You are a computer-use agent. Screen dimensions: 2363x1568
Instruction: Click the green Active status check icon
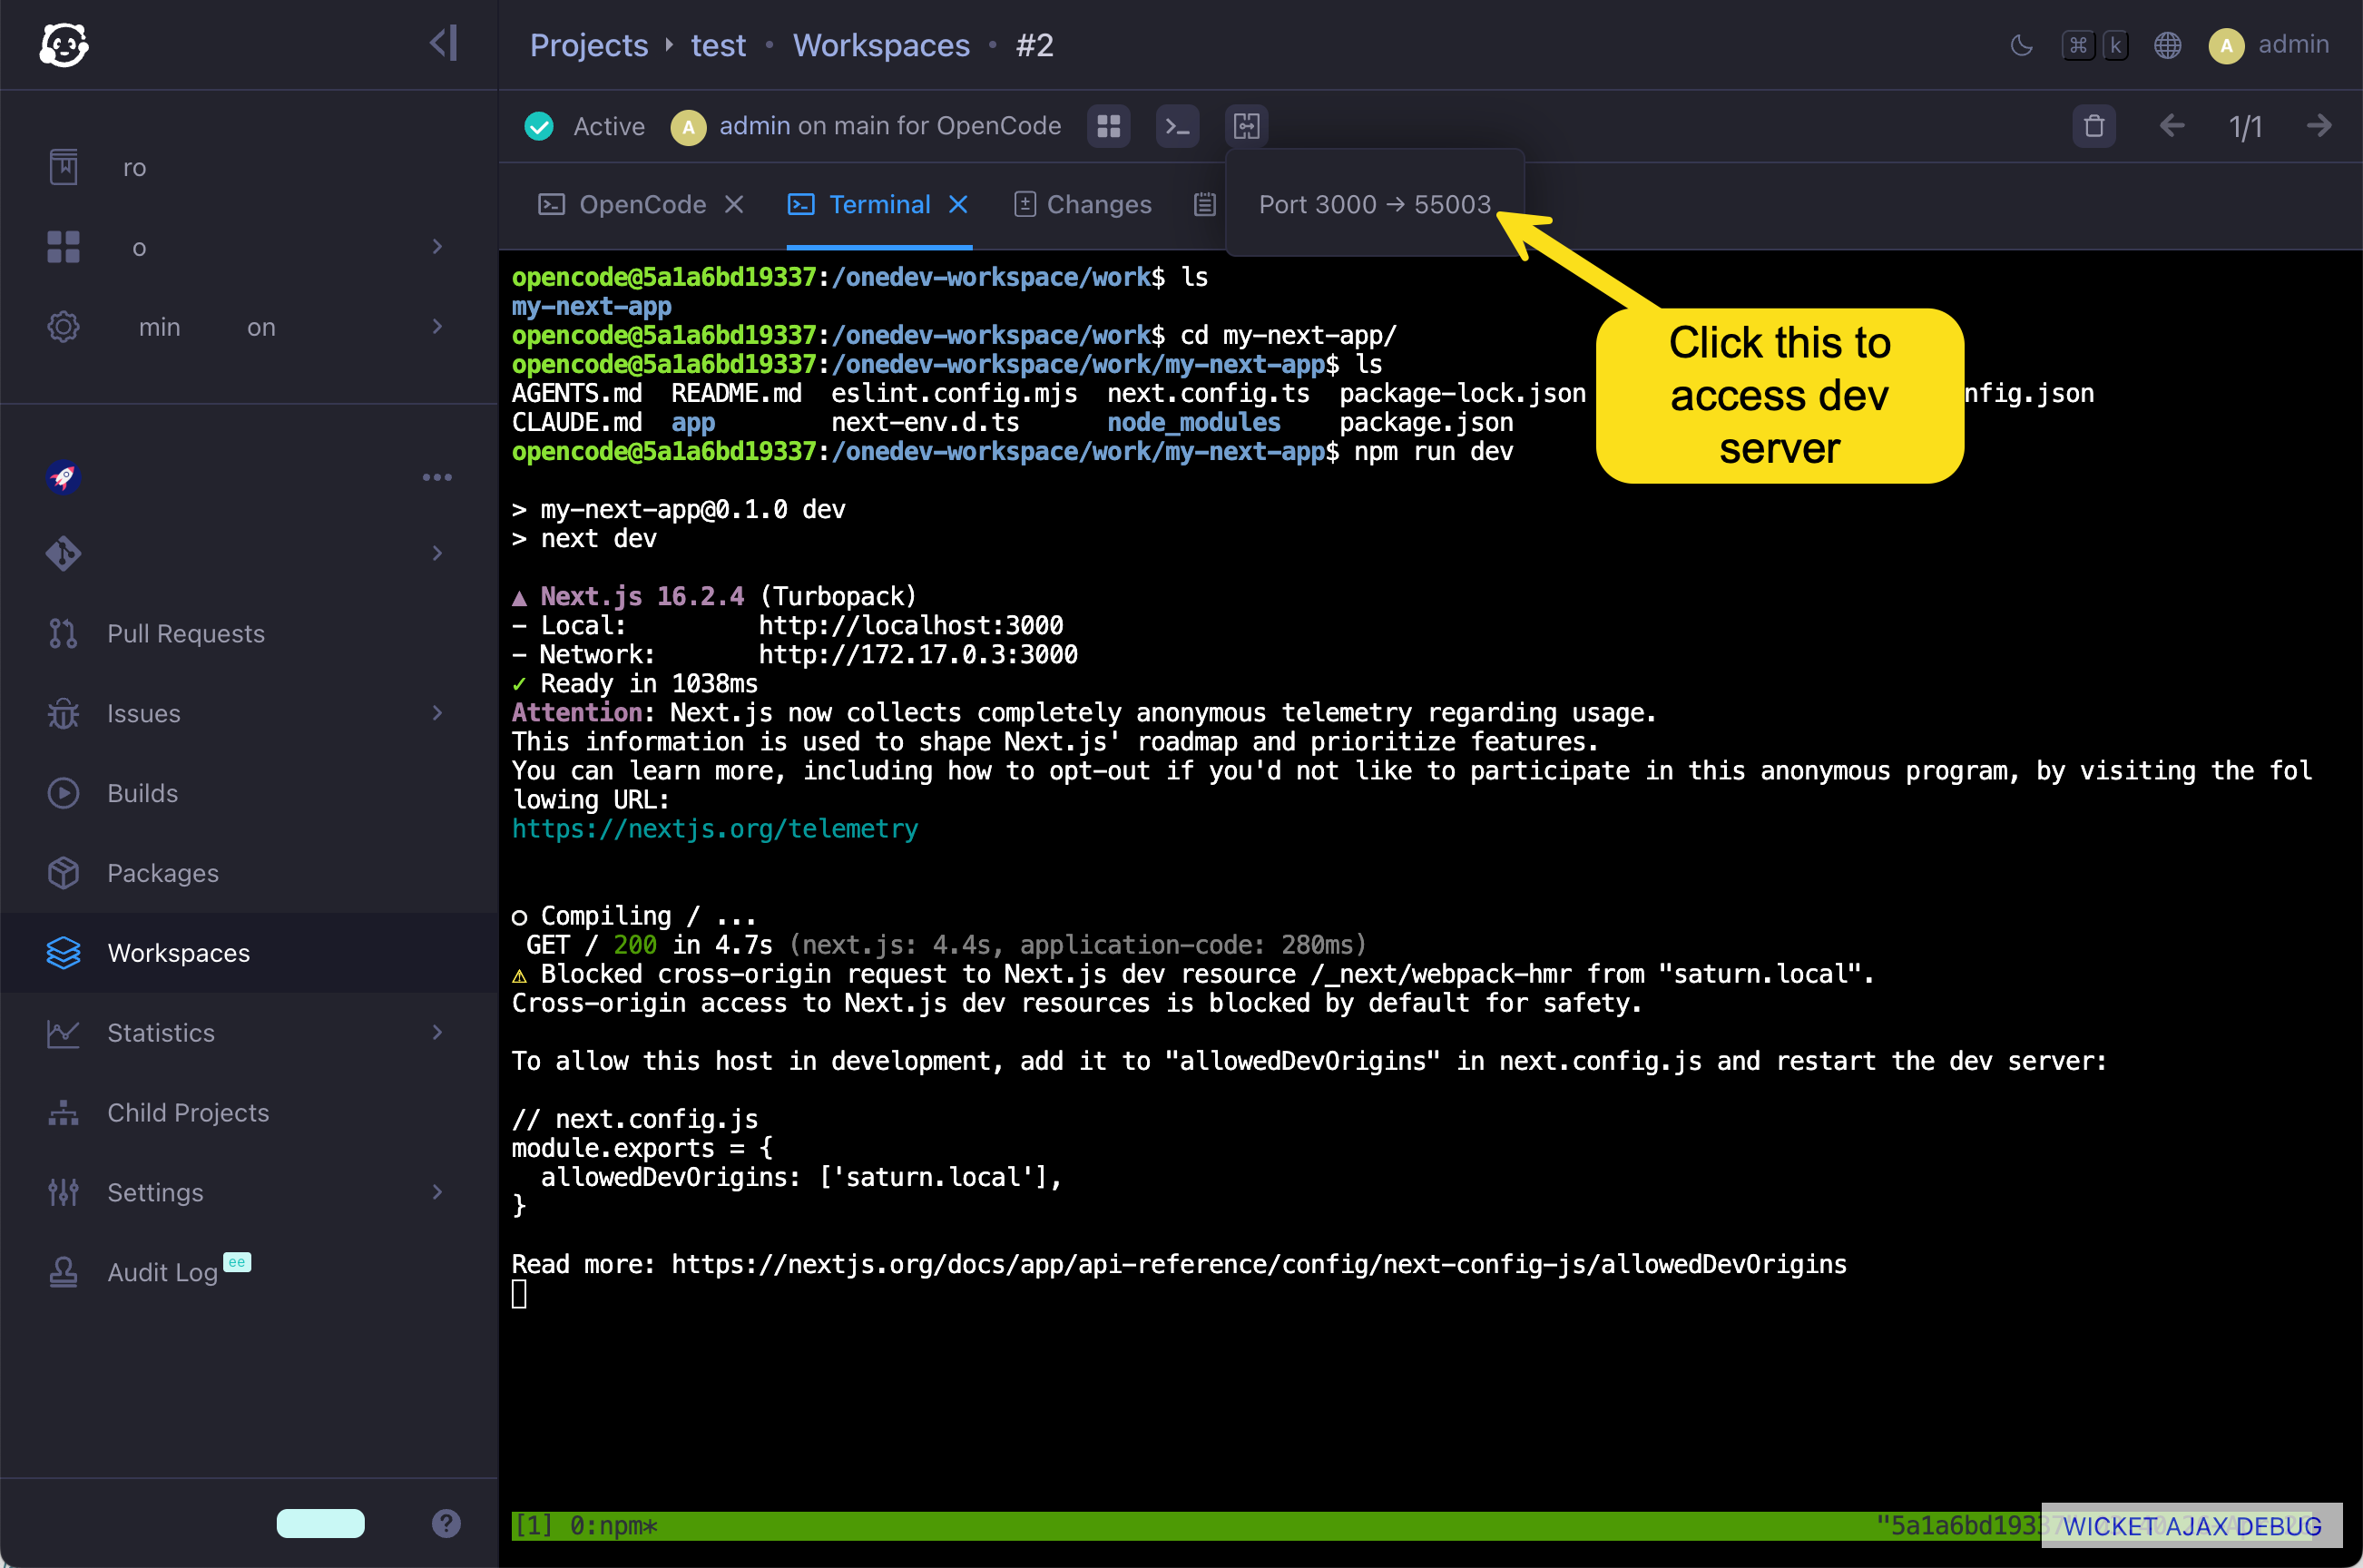point(539,126)
